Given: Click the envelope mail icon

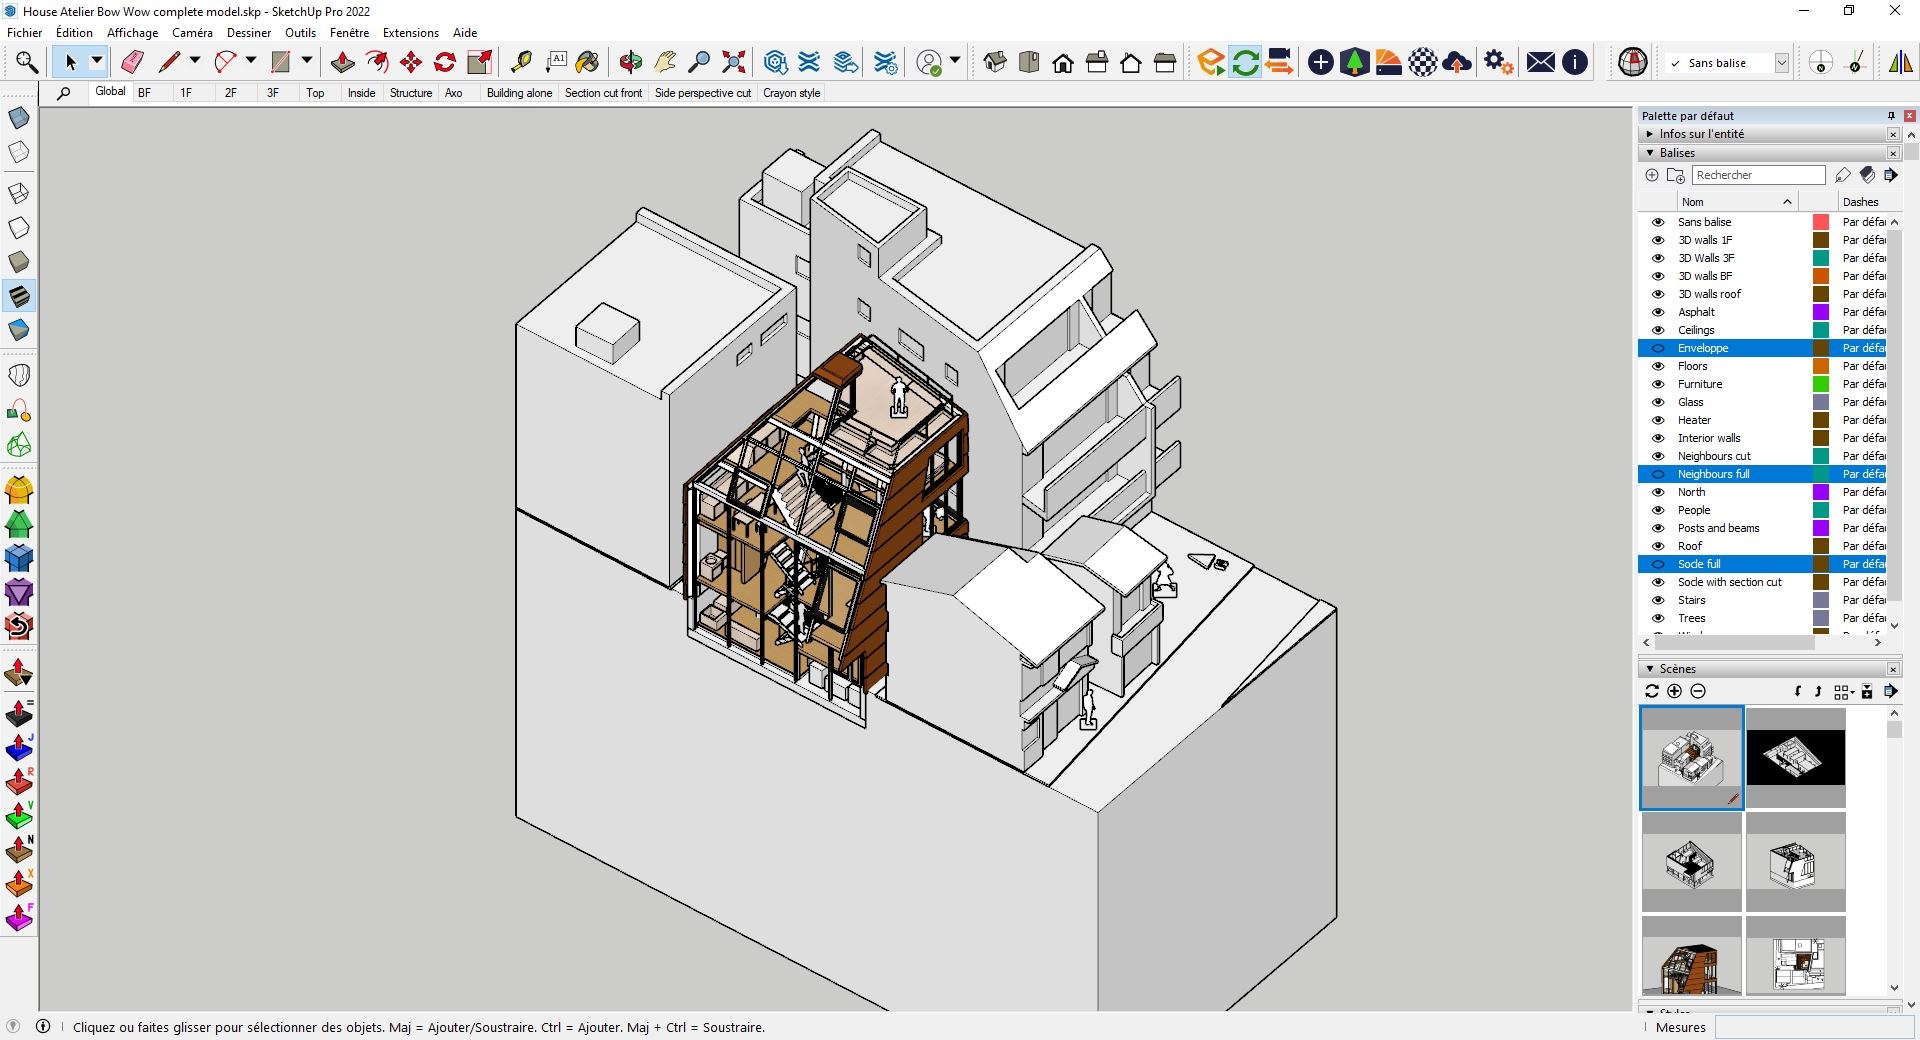Looking at the screenshot, I should (x=1541, y=62).
